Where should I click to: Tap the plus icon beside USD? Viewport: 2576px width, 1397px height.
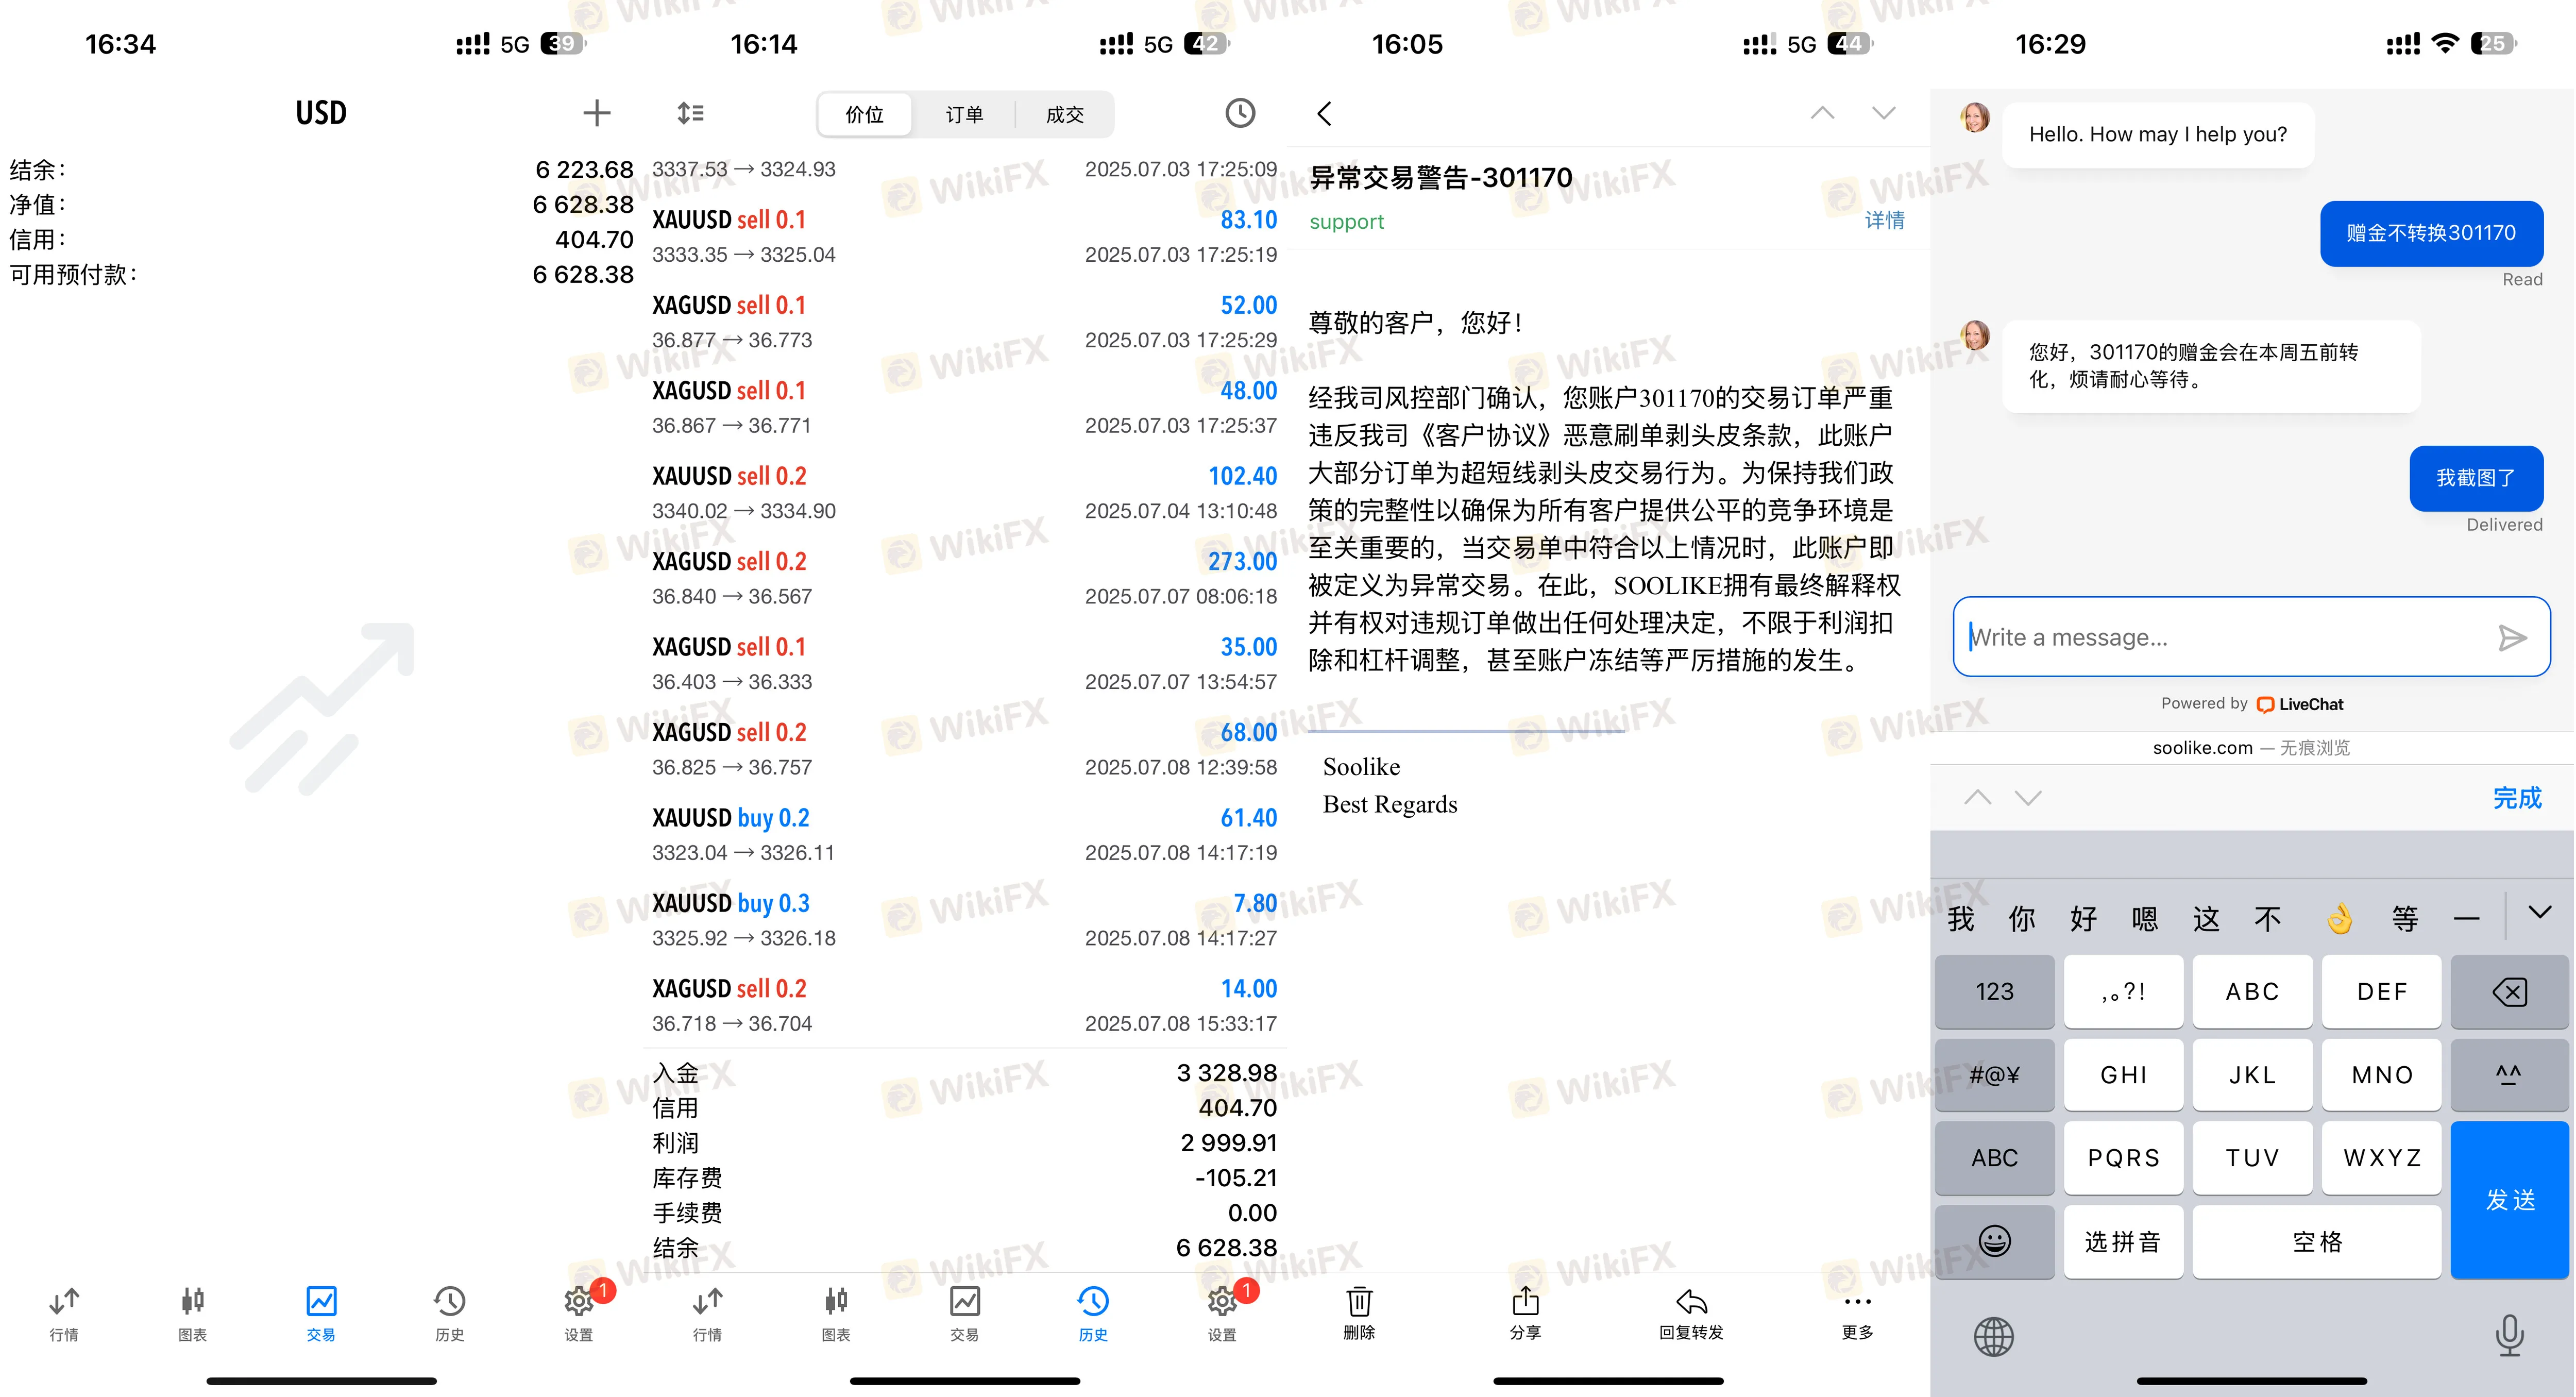pyautogui.click(x=596, y=113)
